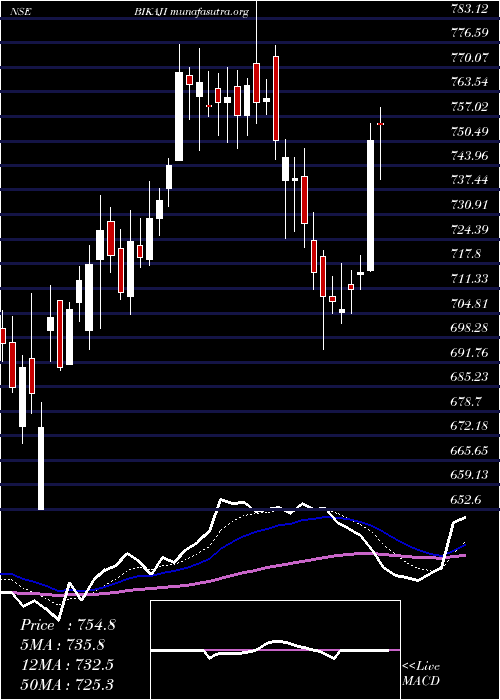
Task: Click the 12MA : 732.5 readout
Action: coord(67,665)
